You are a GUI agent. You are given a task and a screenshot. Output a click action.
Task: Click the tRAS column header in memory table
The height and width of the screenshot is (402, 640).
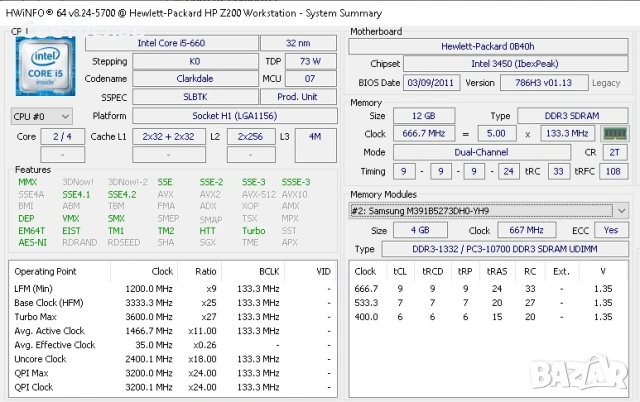[497, 271]
